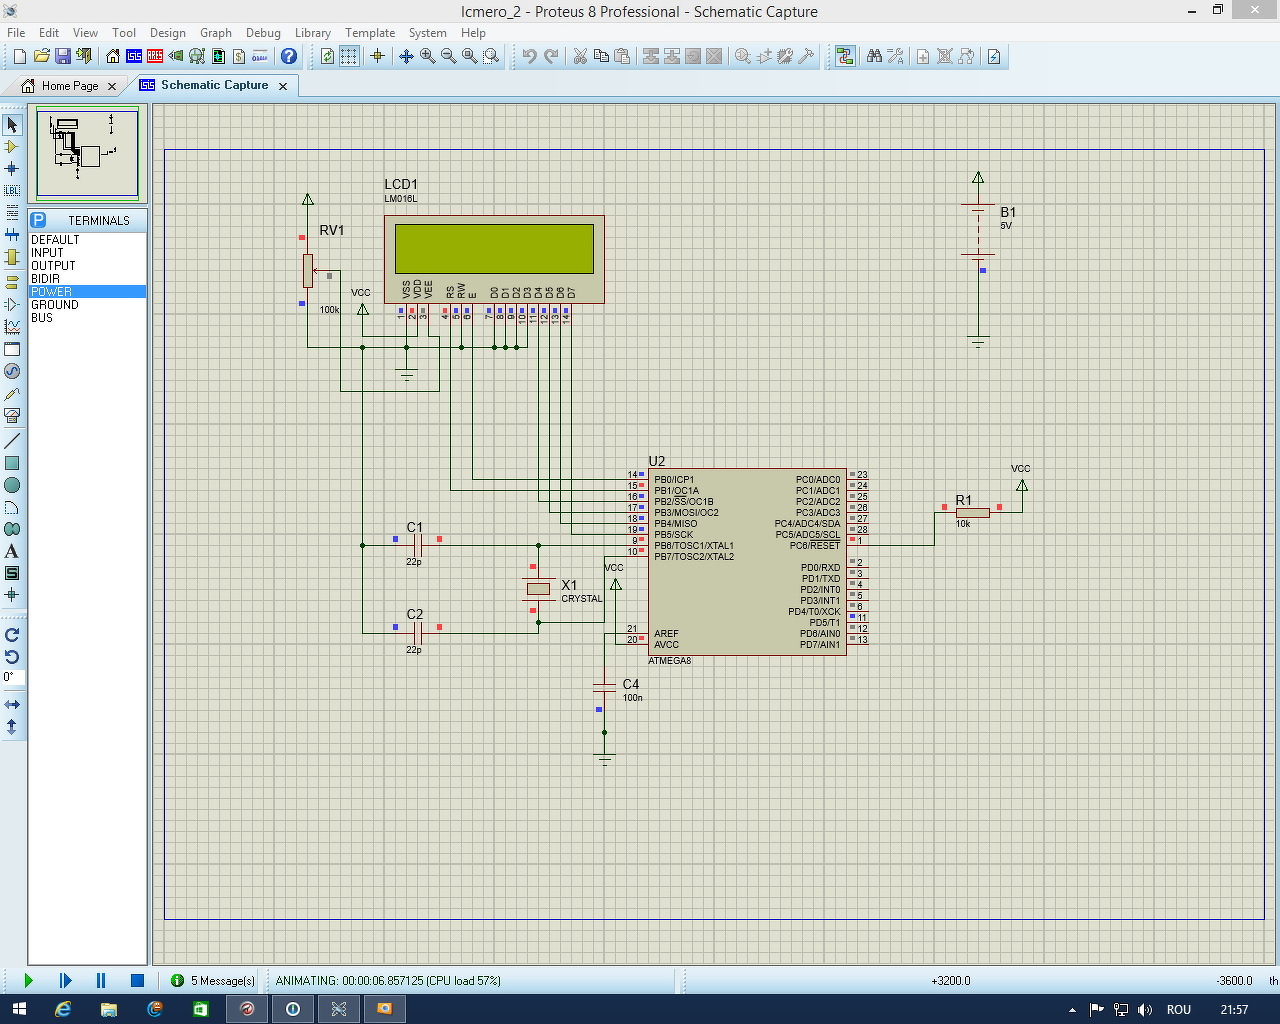Stop the simulation
1280x1024 pixels.
pyautogui.click(x=138, y=981)
